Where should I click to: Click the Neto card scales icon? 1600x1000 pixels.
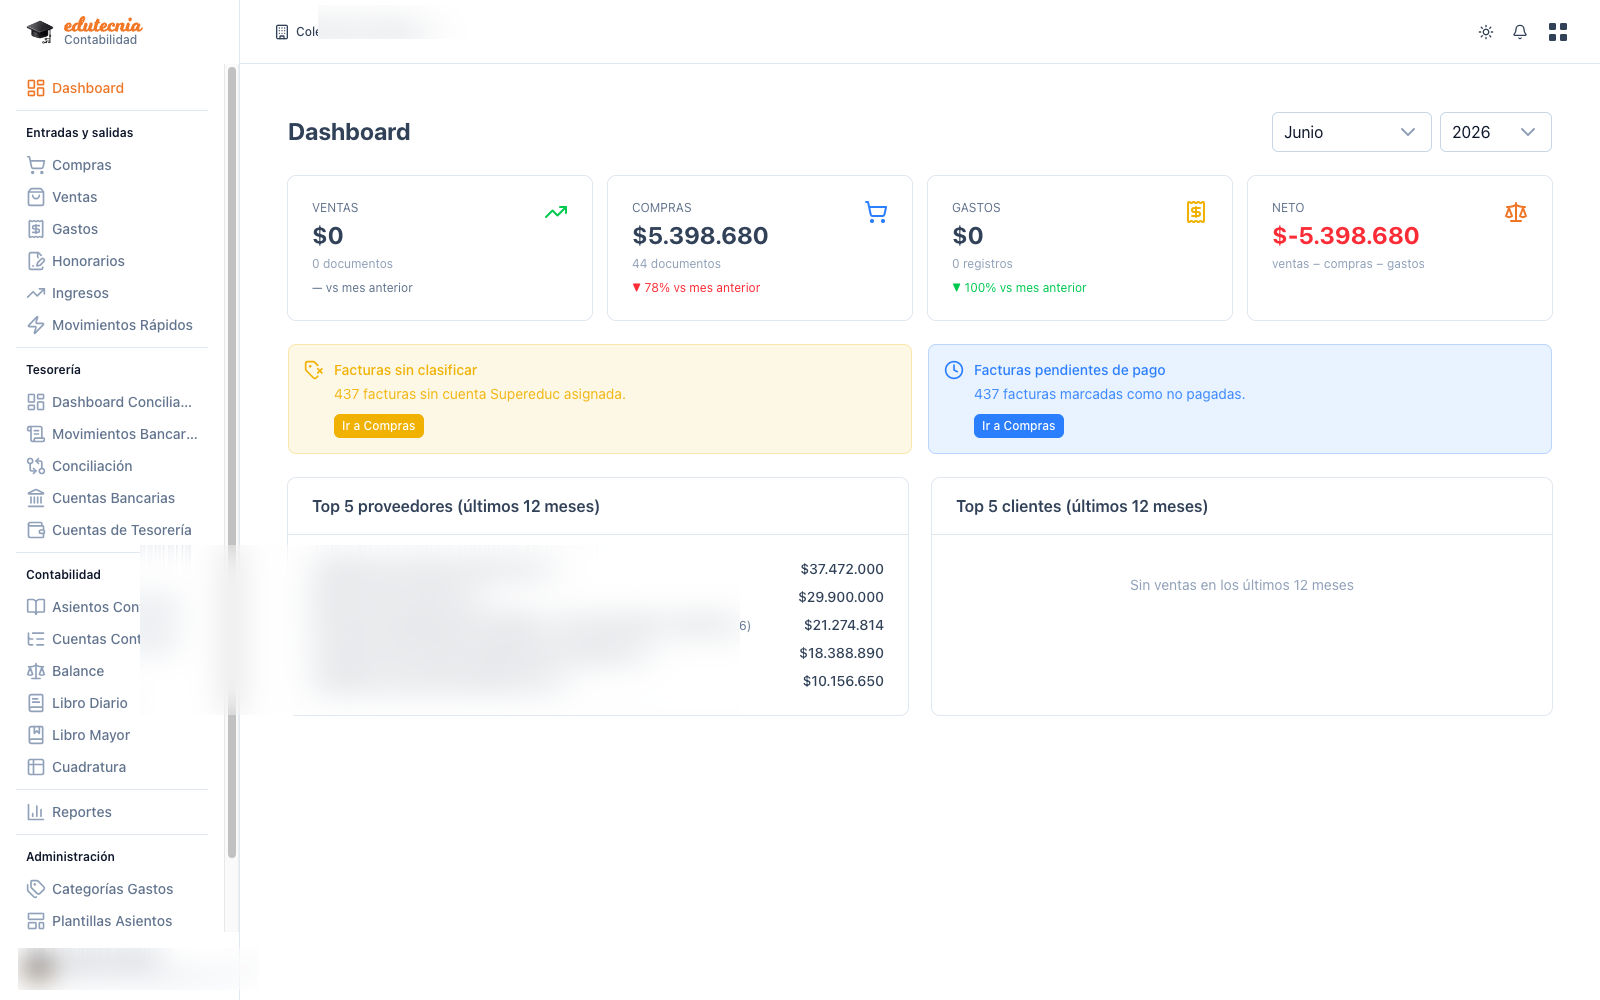[x=1516, y=212]
